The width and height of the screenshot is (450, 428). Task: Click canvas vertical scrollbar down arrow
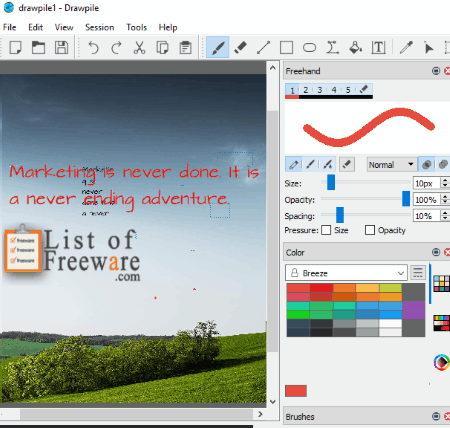(273, 401)
